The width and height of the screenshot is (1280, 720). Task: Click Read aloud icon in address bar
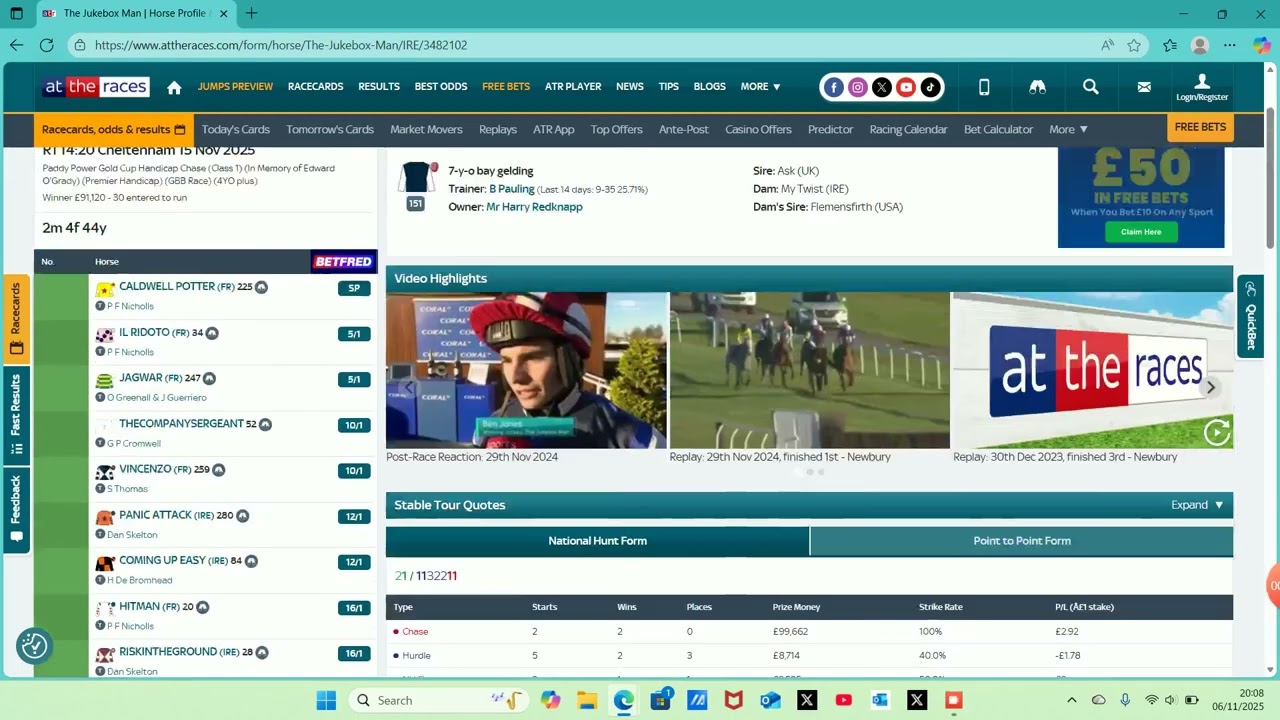pyautogui.click(x=1108, y=45)
